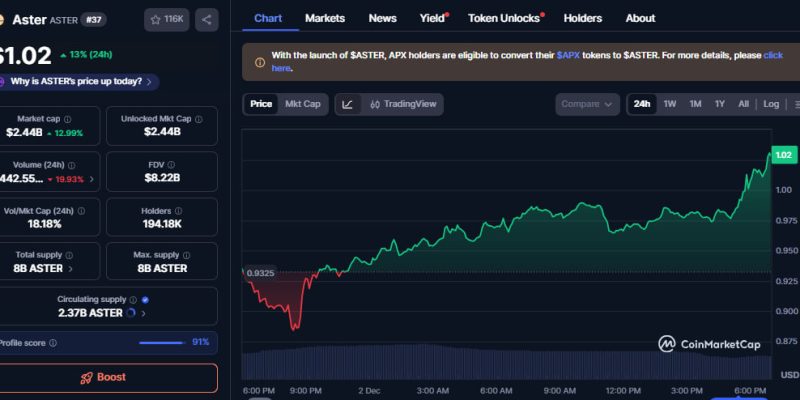Click the Market cap info icon

[69, 118]
